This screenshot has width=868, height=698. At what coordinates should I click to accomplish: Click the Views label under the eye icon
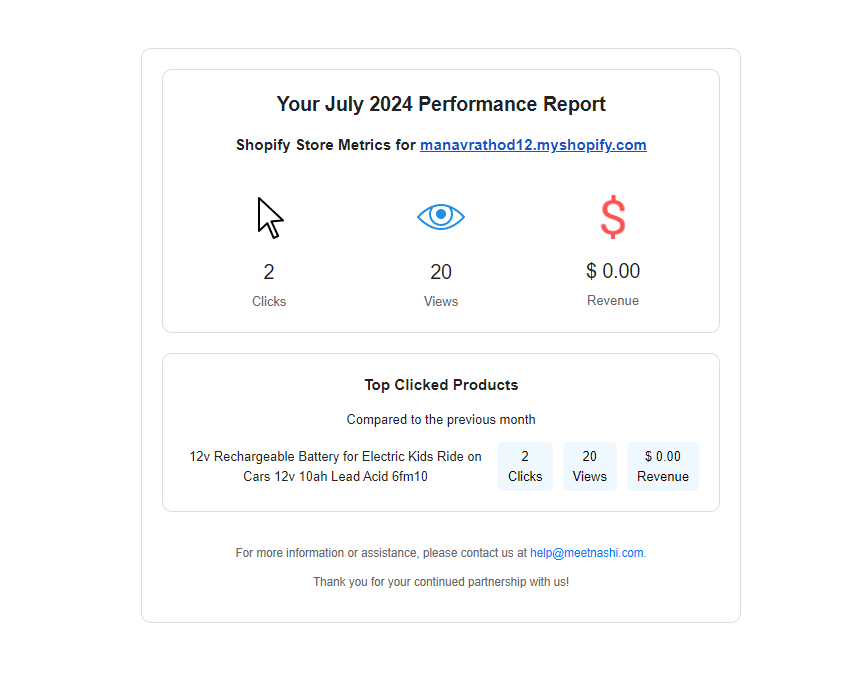click(x=441, y=302)
